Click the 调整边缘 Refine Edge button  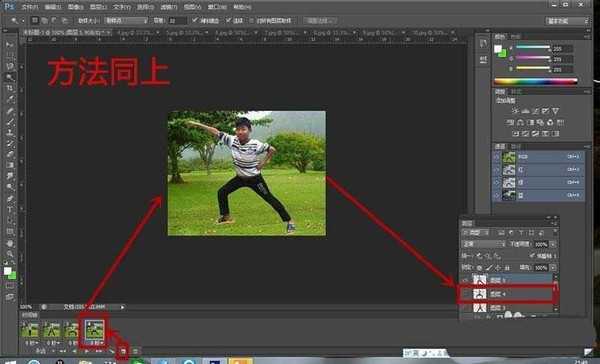click(320, 21)
